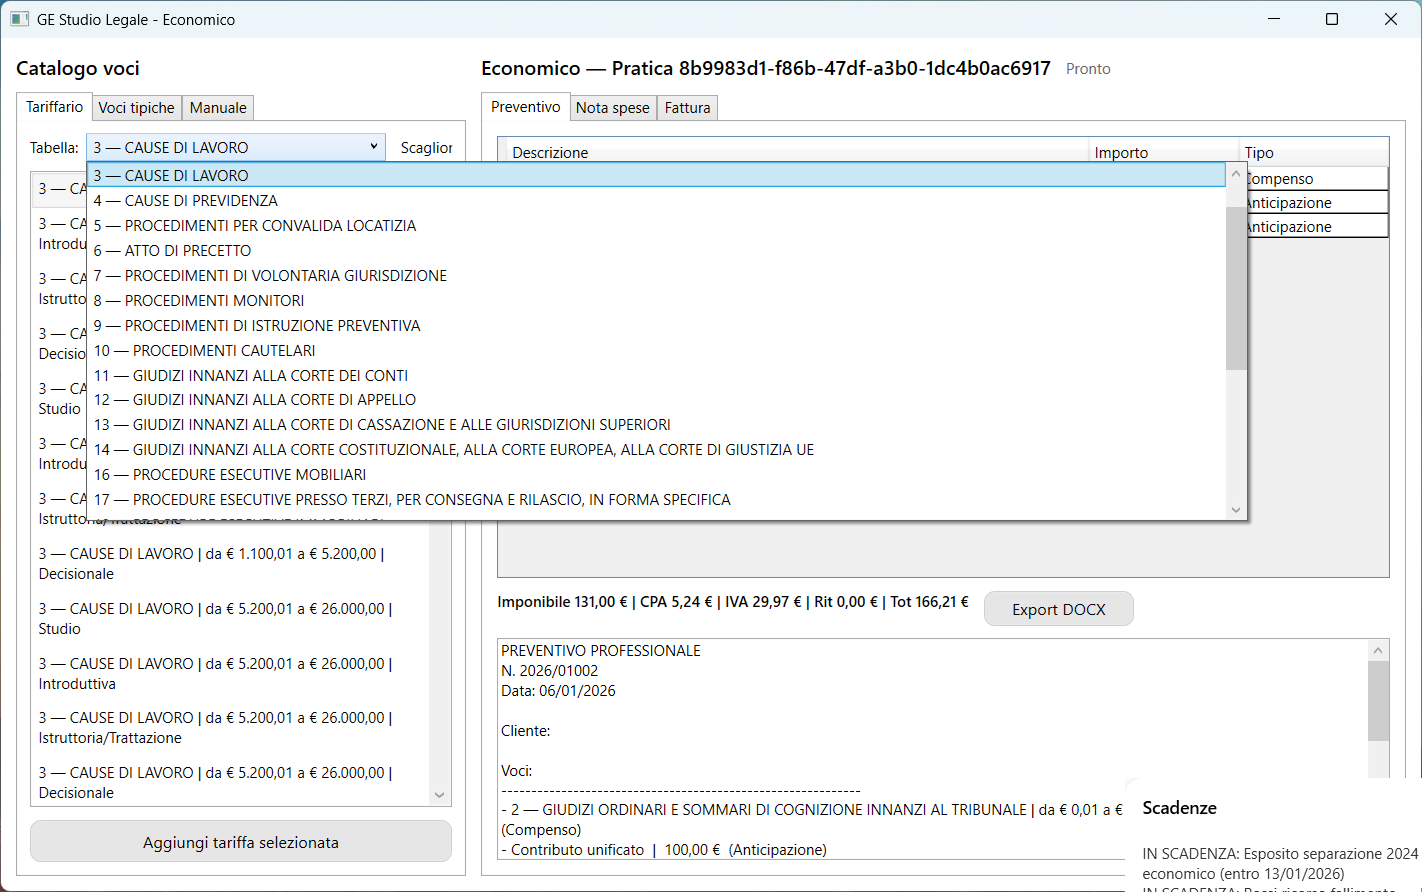1422x892 pixels.
Task: Pick 10 — PROCEDIMENTI CAUTELARI entry
Action: [205, 350]
